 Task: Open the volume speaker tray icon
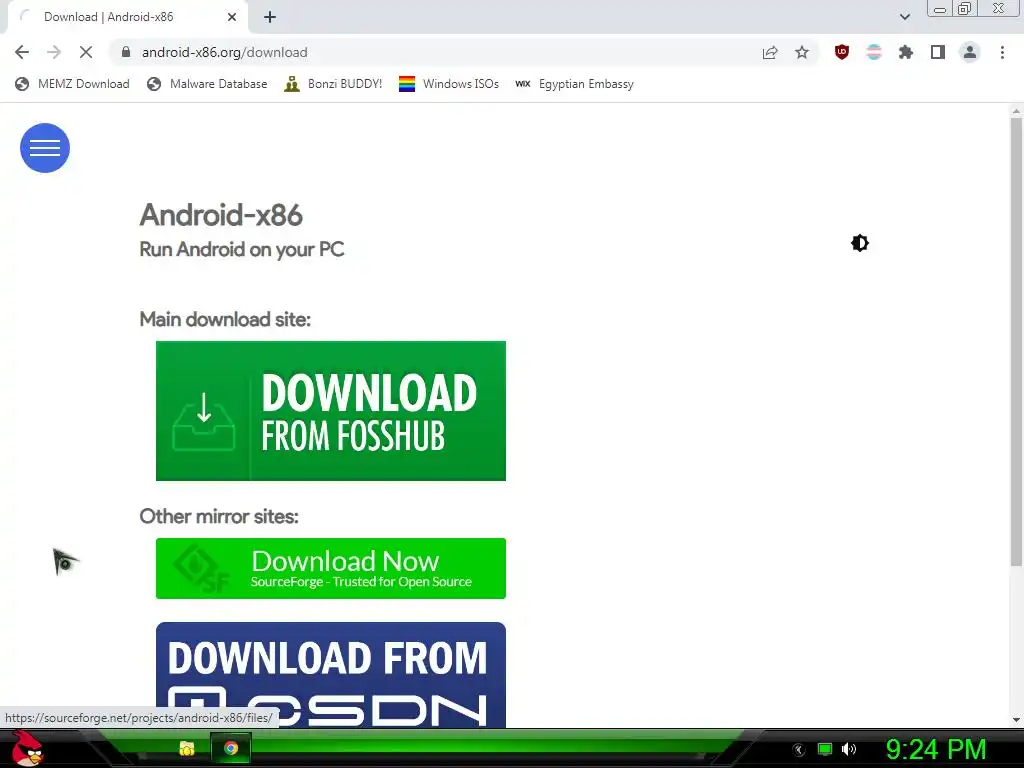[849, 749]
